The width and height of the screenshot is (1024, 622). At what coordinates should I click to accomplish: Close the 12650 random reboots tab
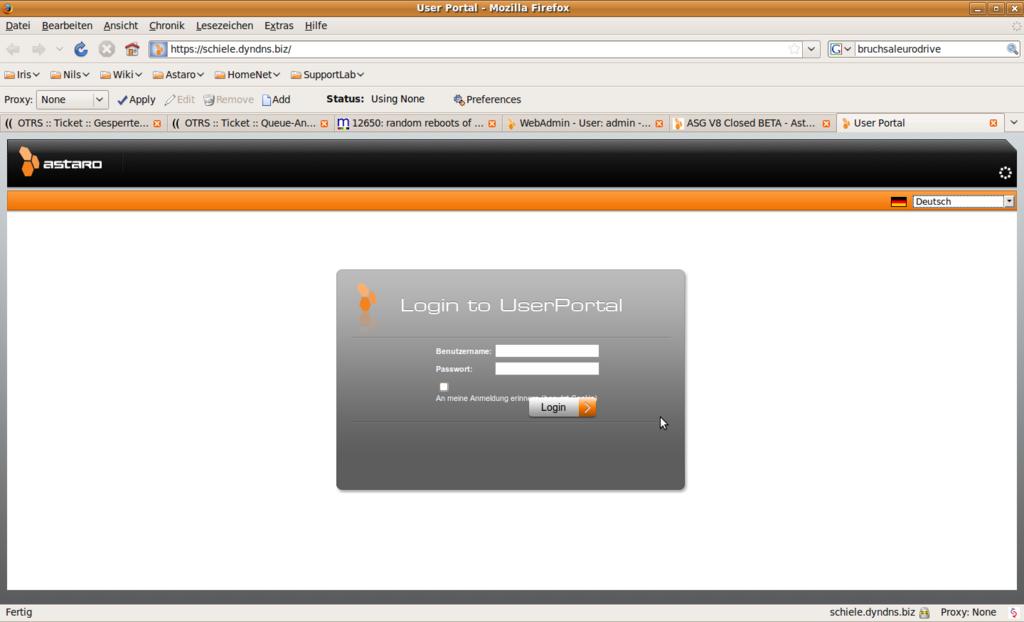pos(492,123)
